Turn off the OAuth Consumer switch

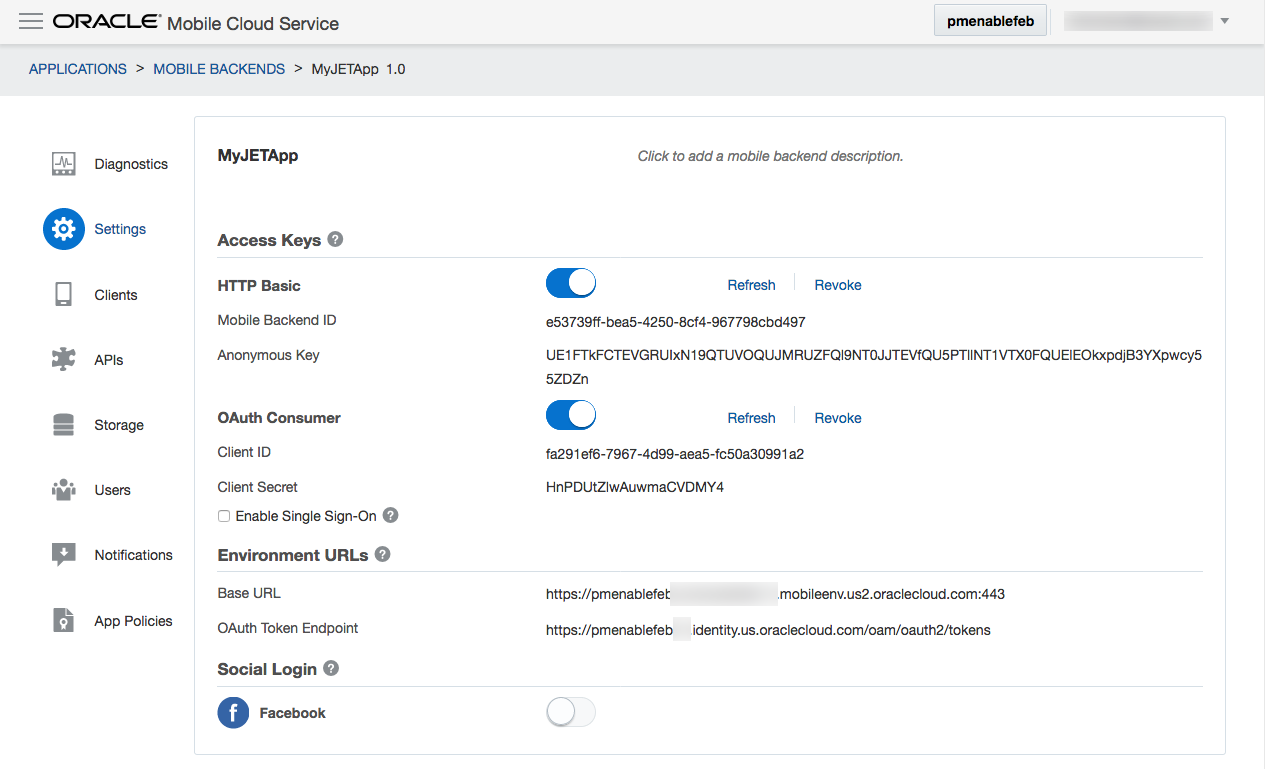[571, 415]
